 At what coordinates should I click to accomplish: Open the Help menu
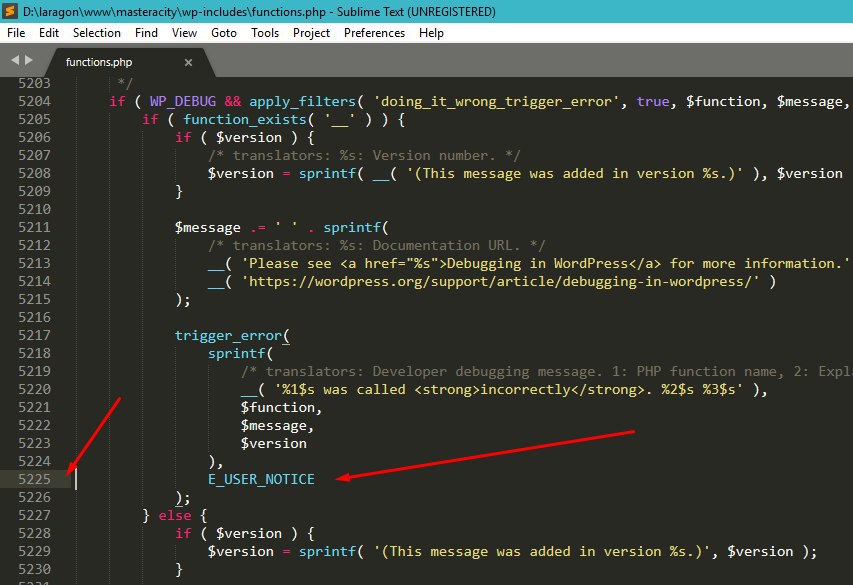tap(431, 33)
